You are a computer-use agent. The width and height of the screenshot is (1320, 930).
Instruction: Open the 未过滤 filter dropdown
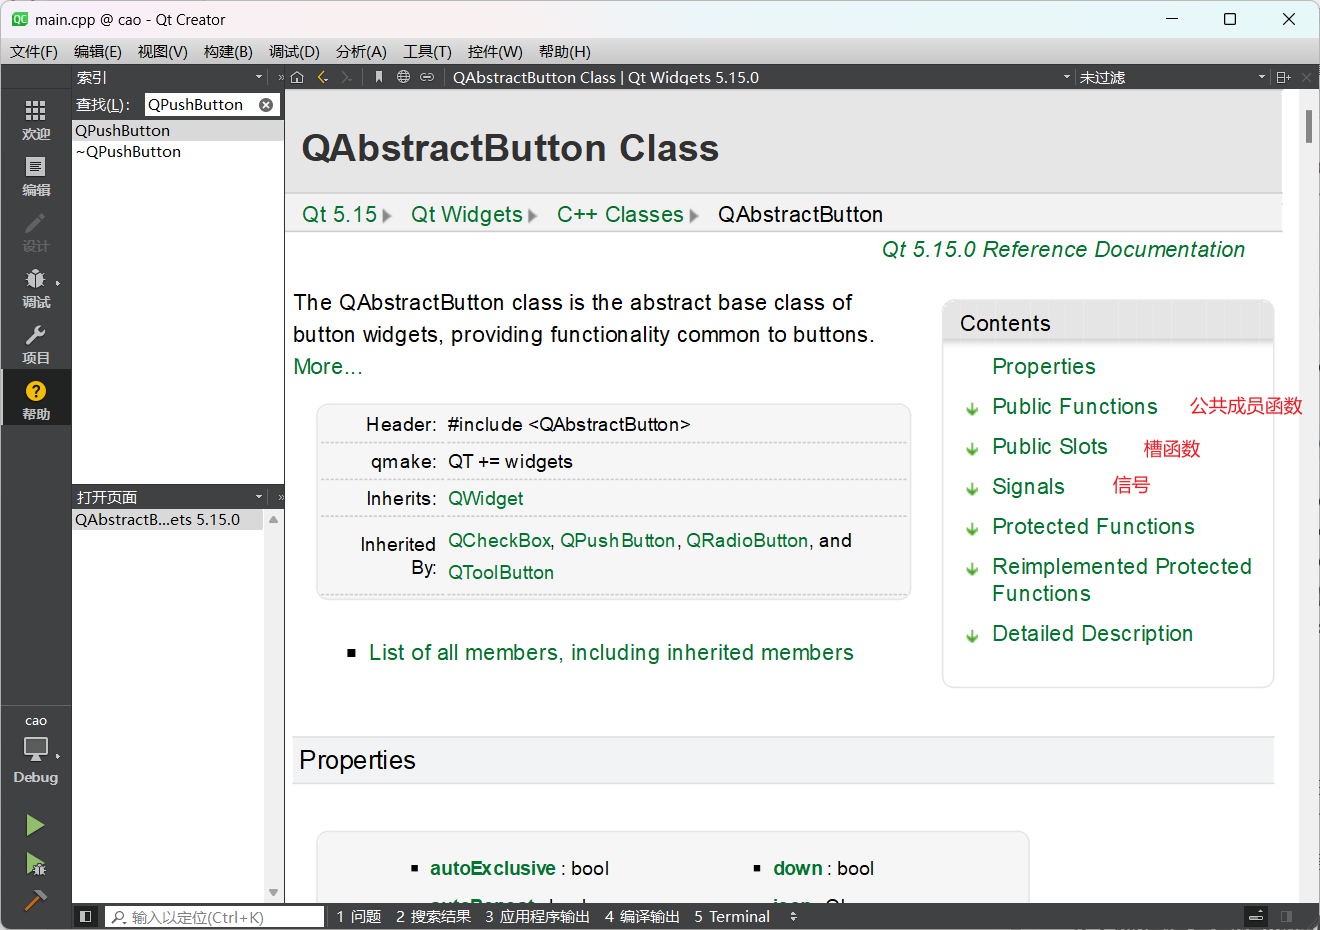(1262, 77)
